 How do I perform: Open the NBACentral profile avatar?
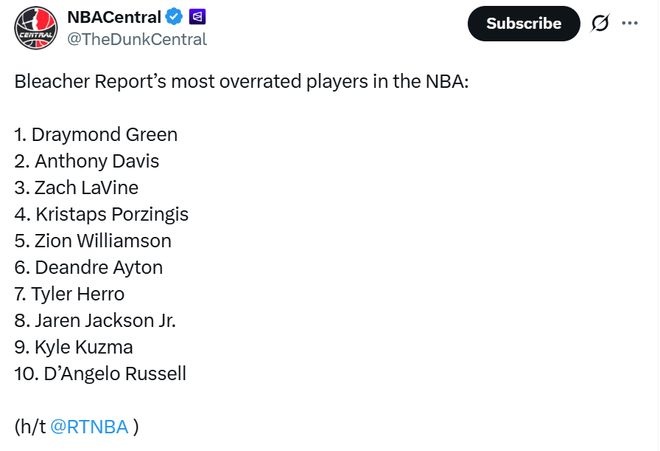(x=36, y=27)
